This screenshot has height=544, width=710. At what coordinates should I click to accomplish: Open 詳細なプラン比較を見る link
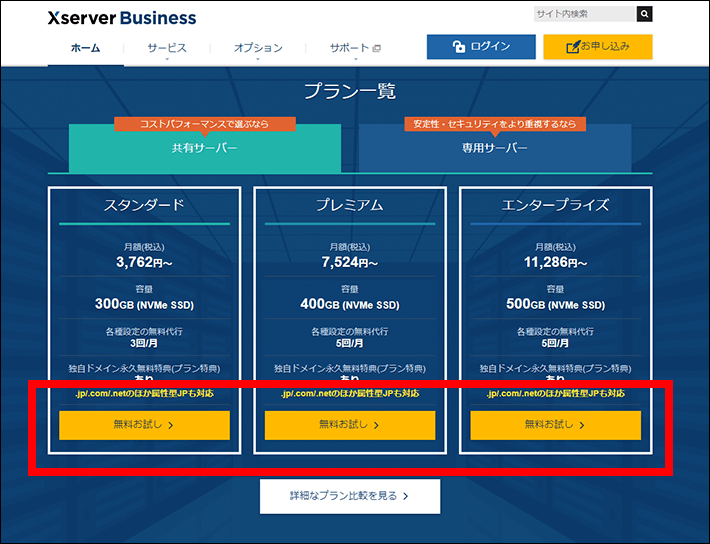350,496
